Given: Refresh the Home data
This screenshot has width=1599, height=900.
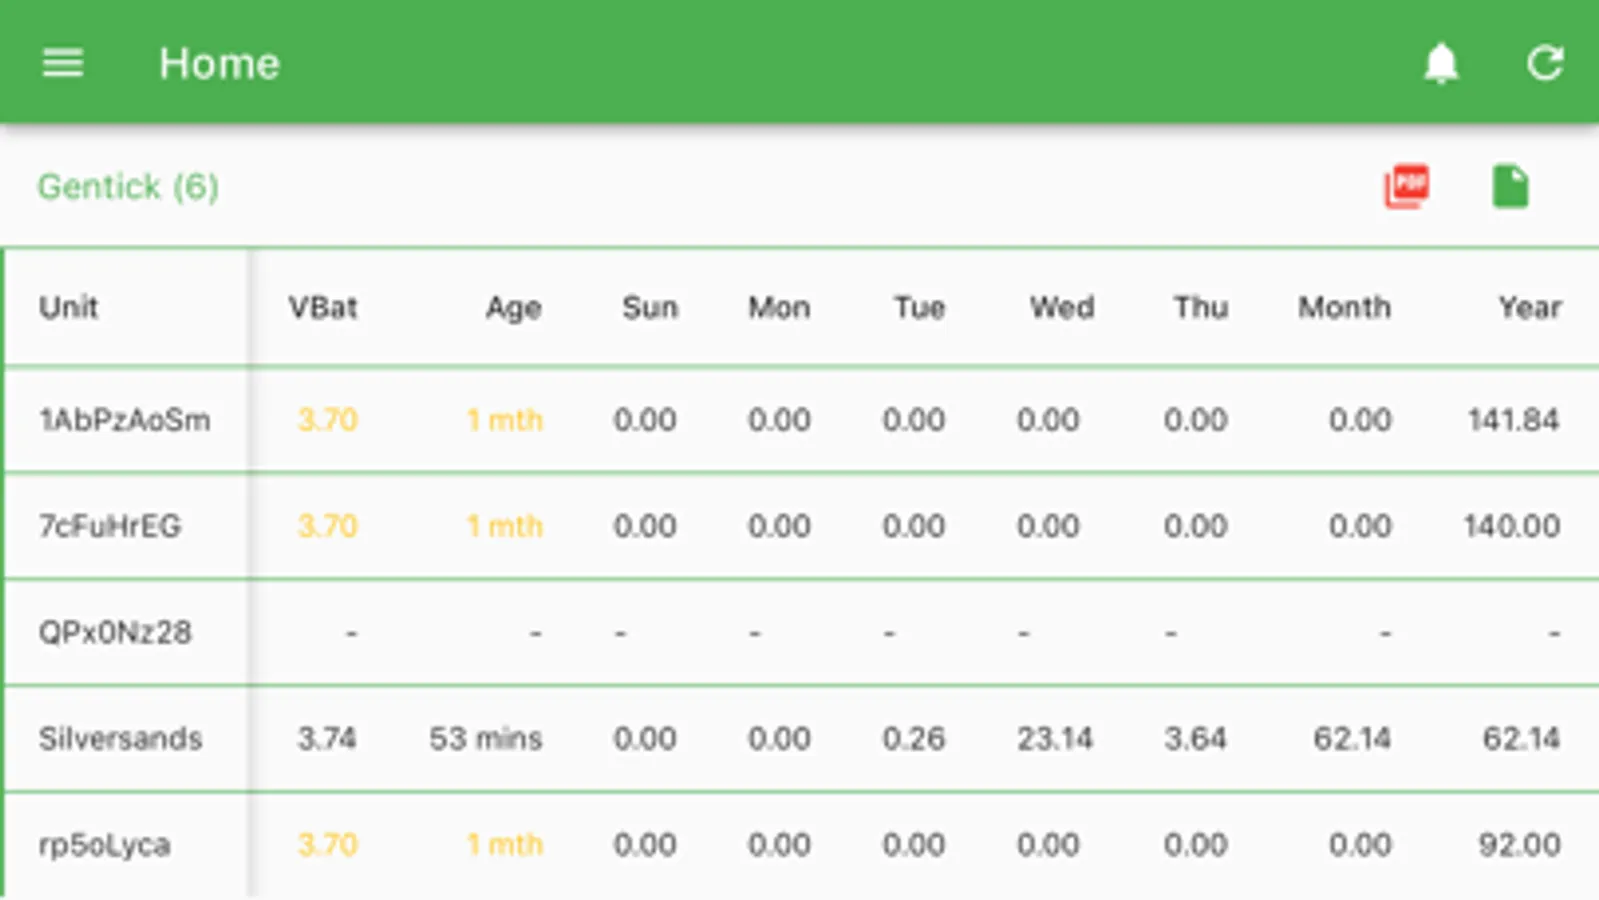Looking at the screenshot, I should 1544,63.
